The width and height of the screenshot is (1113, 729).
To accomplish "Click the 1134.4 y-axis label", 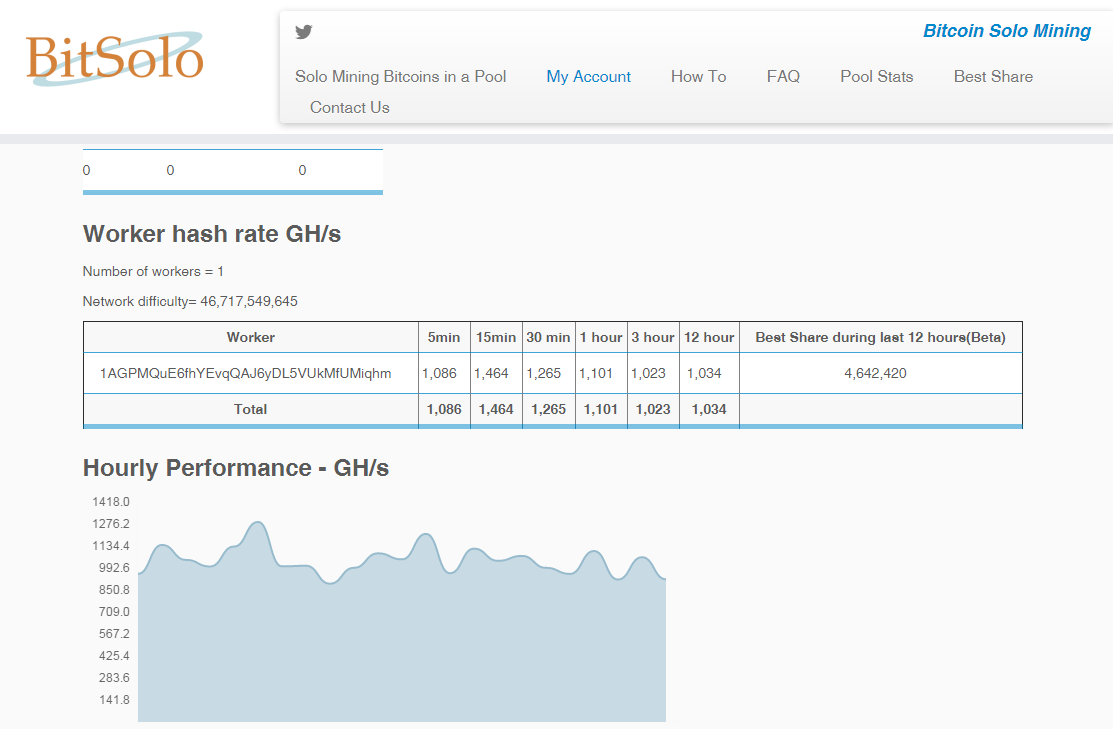I will click(111, 546).
